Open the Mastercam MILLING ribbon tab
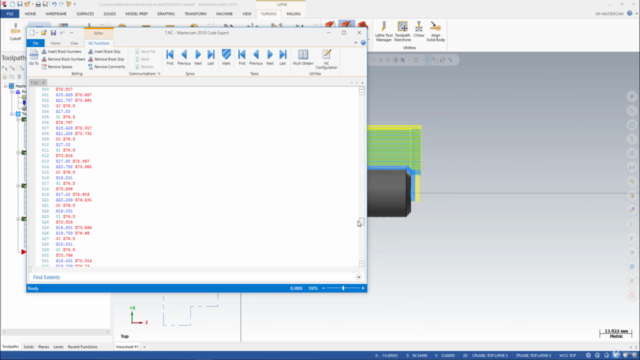 coord(293,14)
